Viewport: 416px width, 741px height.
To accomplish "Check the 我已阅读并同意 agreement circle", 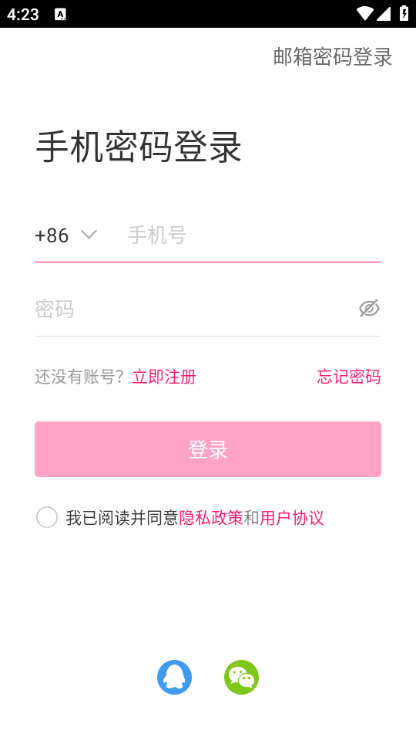I will 47,517.
